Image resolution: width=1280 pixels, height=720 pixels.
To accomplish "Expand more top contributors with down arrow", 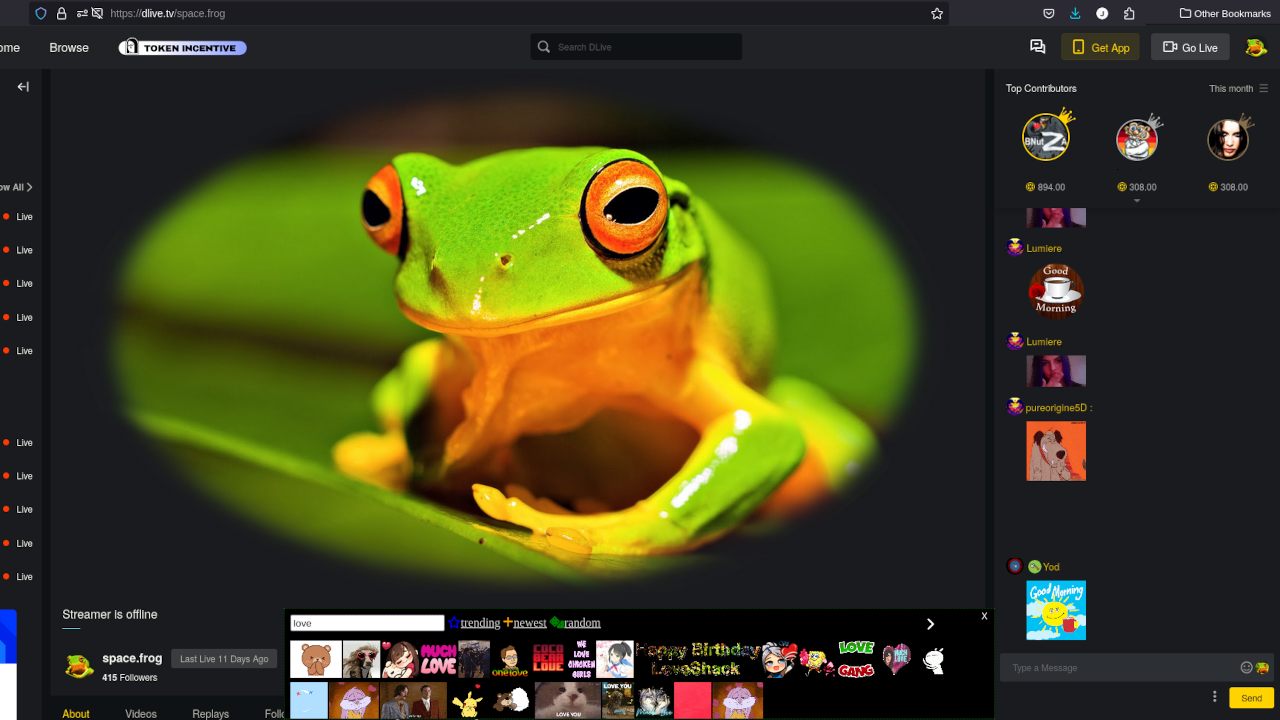I will point(1136,201).
